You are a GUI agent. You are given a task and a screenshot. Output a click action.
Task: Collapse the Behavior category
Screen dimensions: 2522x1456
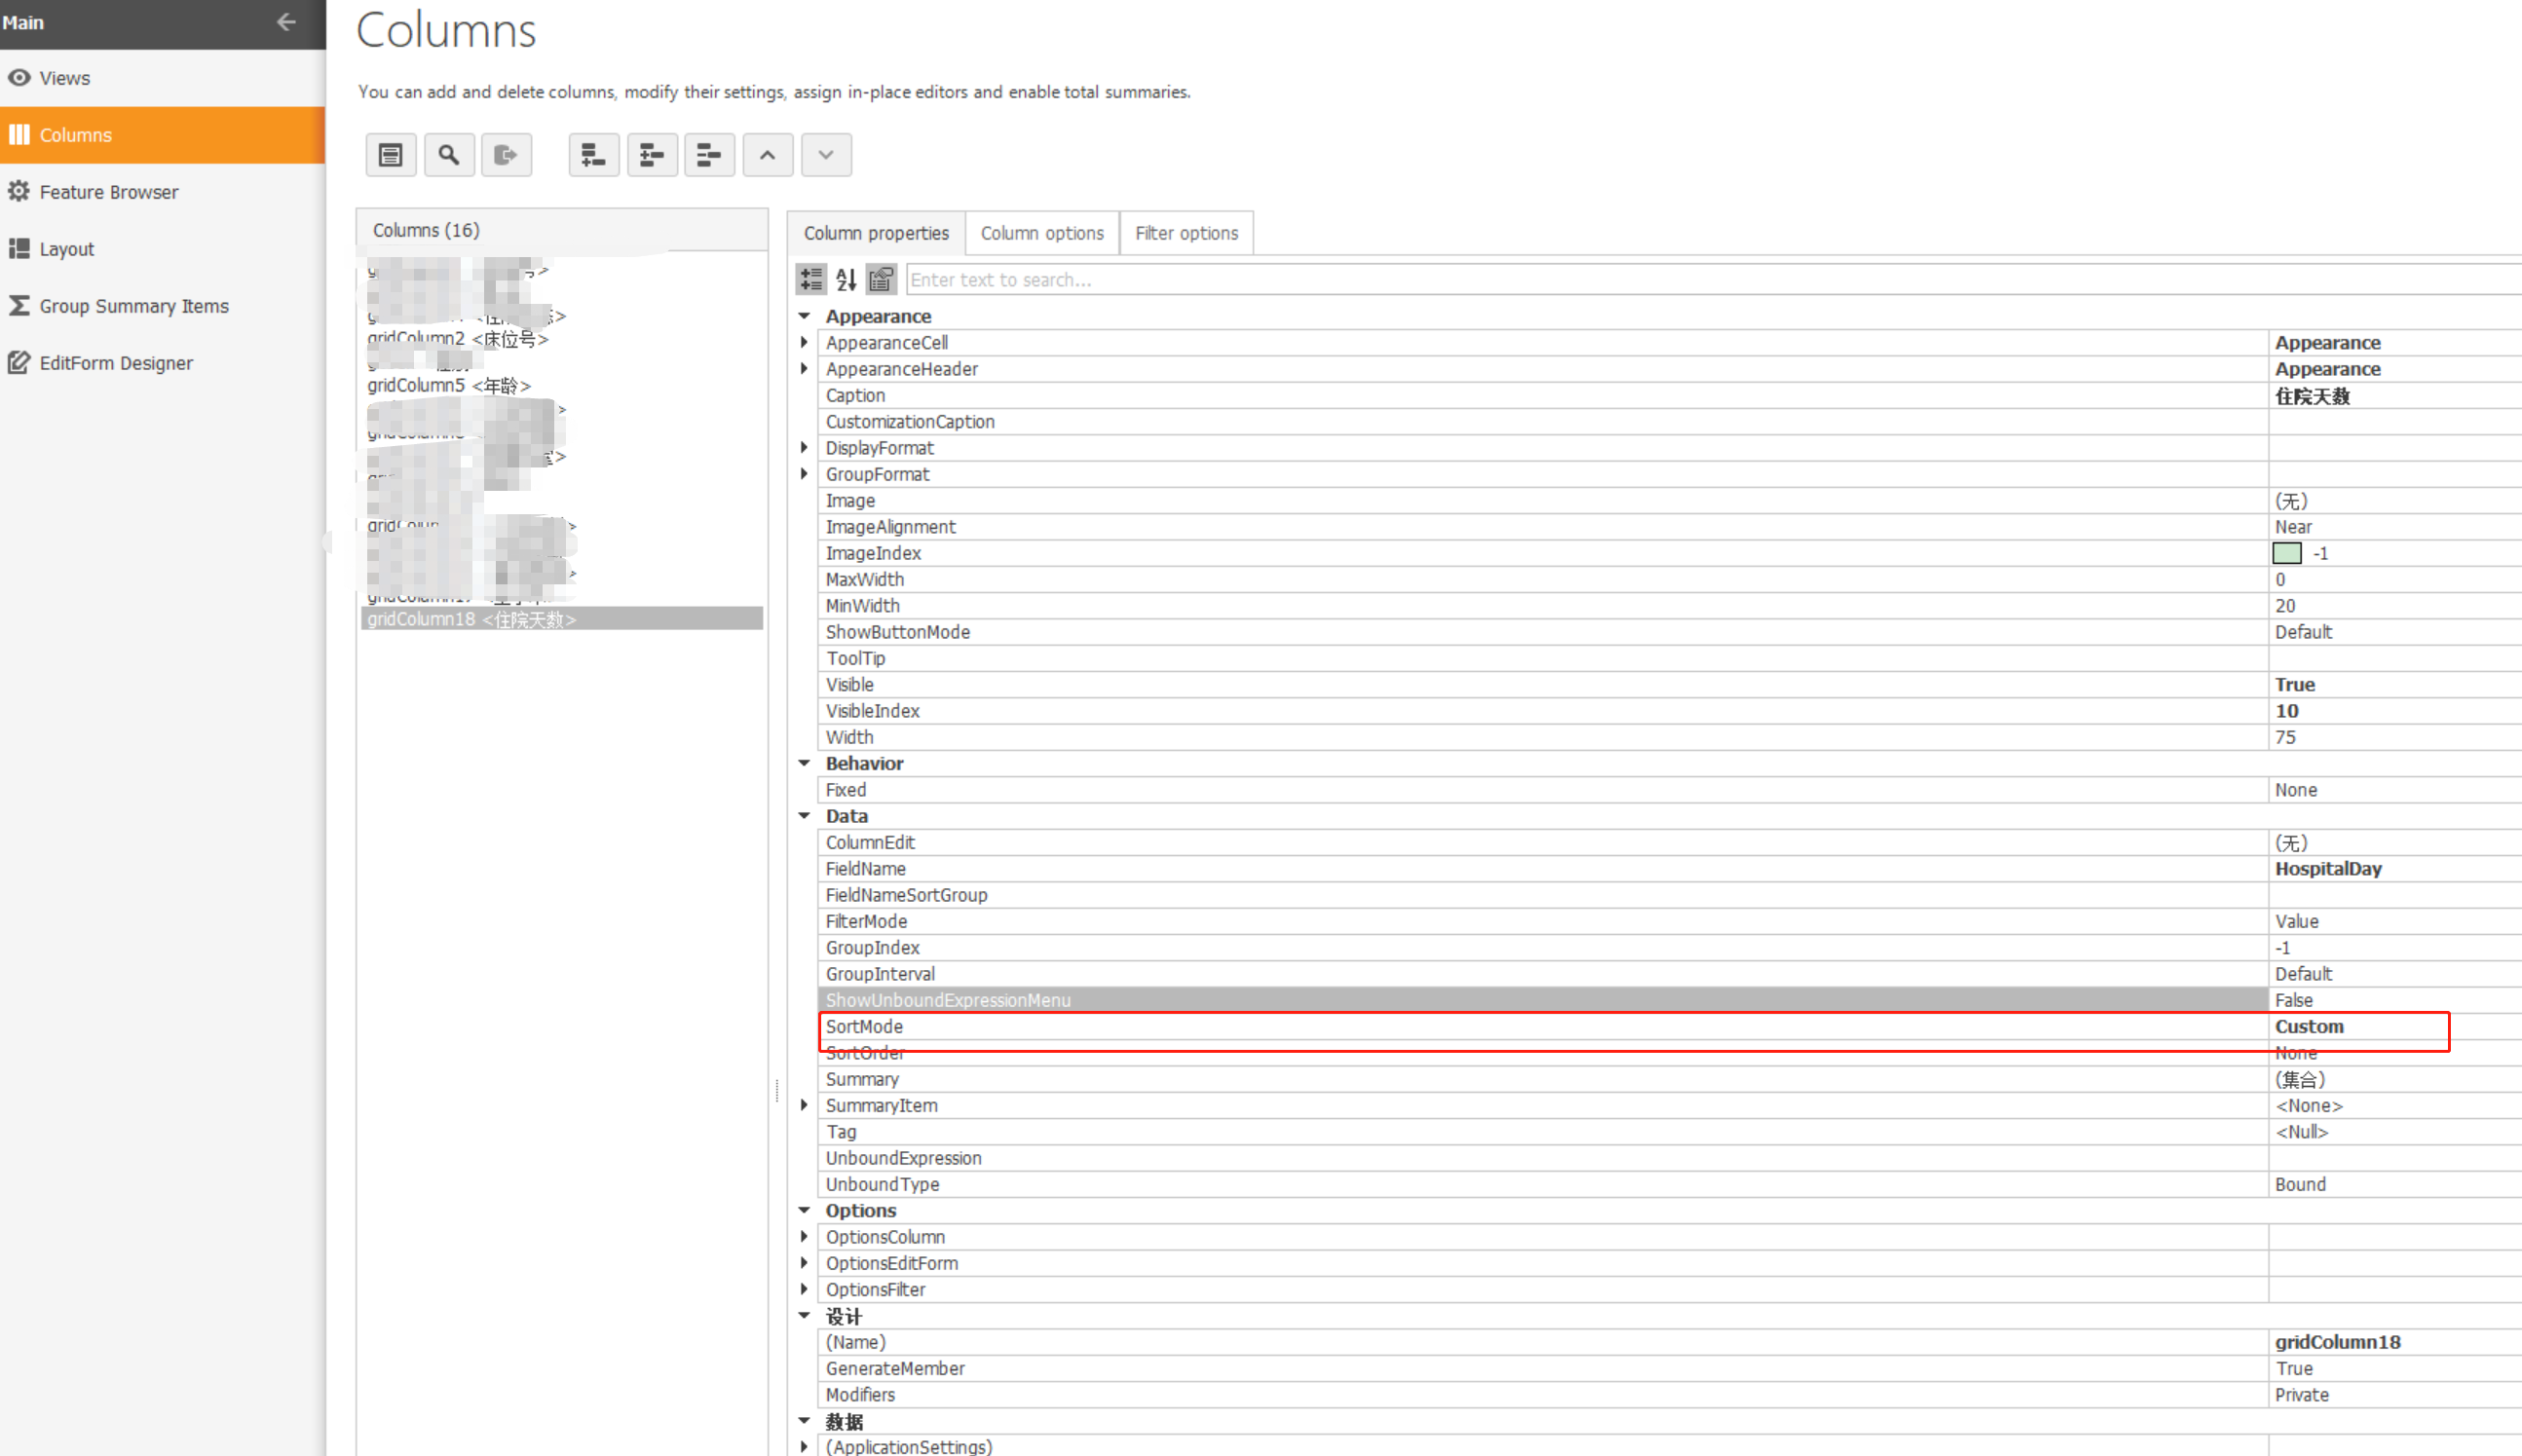(x=804, y=763)
